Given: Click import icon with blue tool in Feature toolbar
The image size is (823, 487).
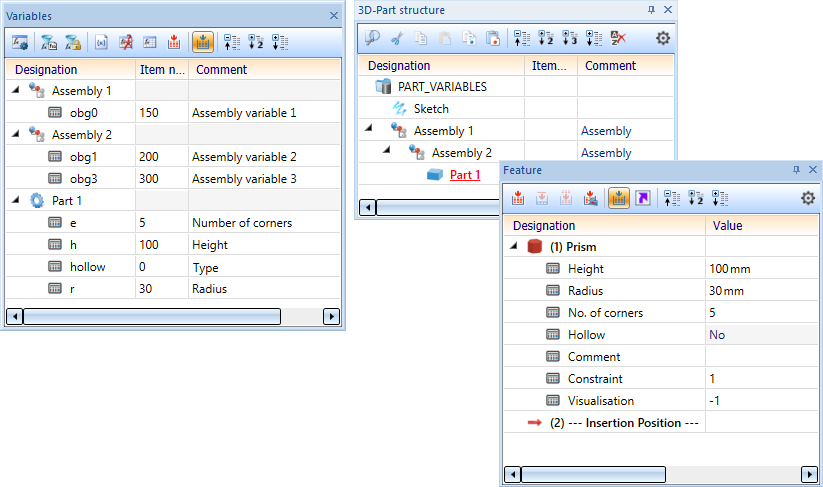Looking at the screenshot, I should (x=590, y=198).
